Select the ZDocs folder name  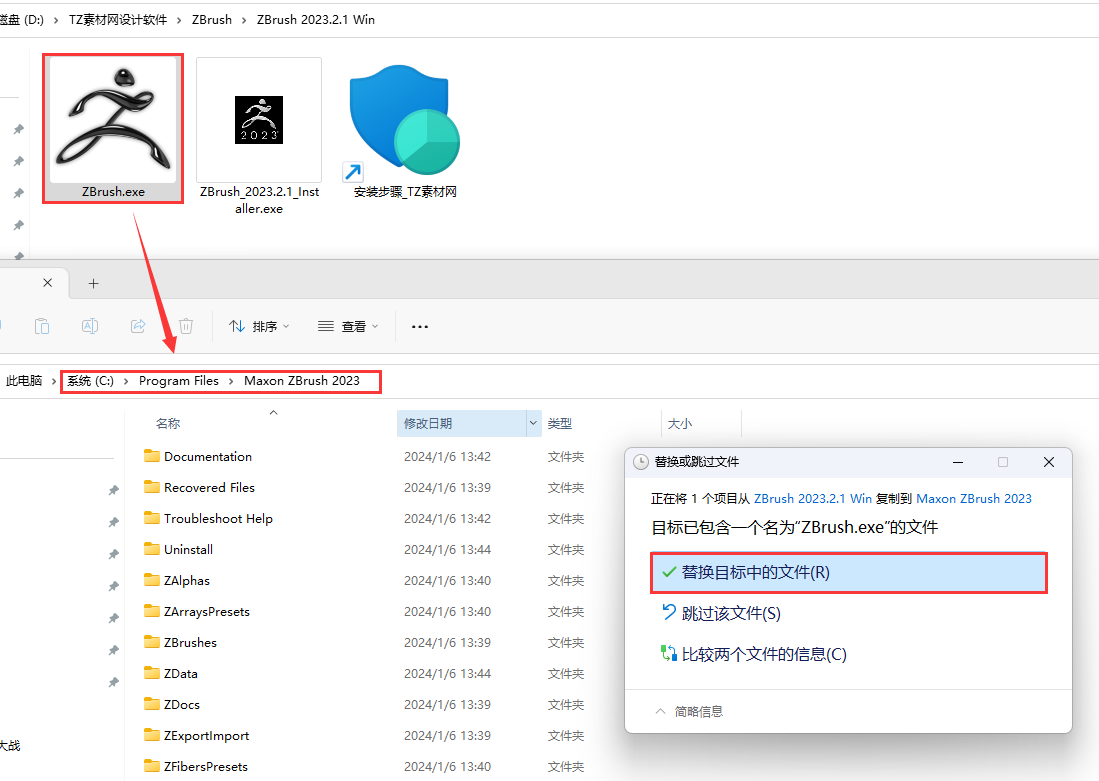pos(182,705)
